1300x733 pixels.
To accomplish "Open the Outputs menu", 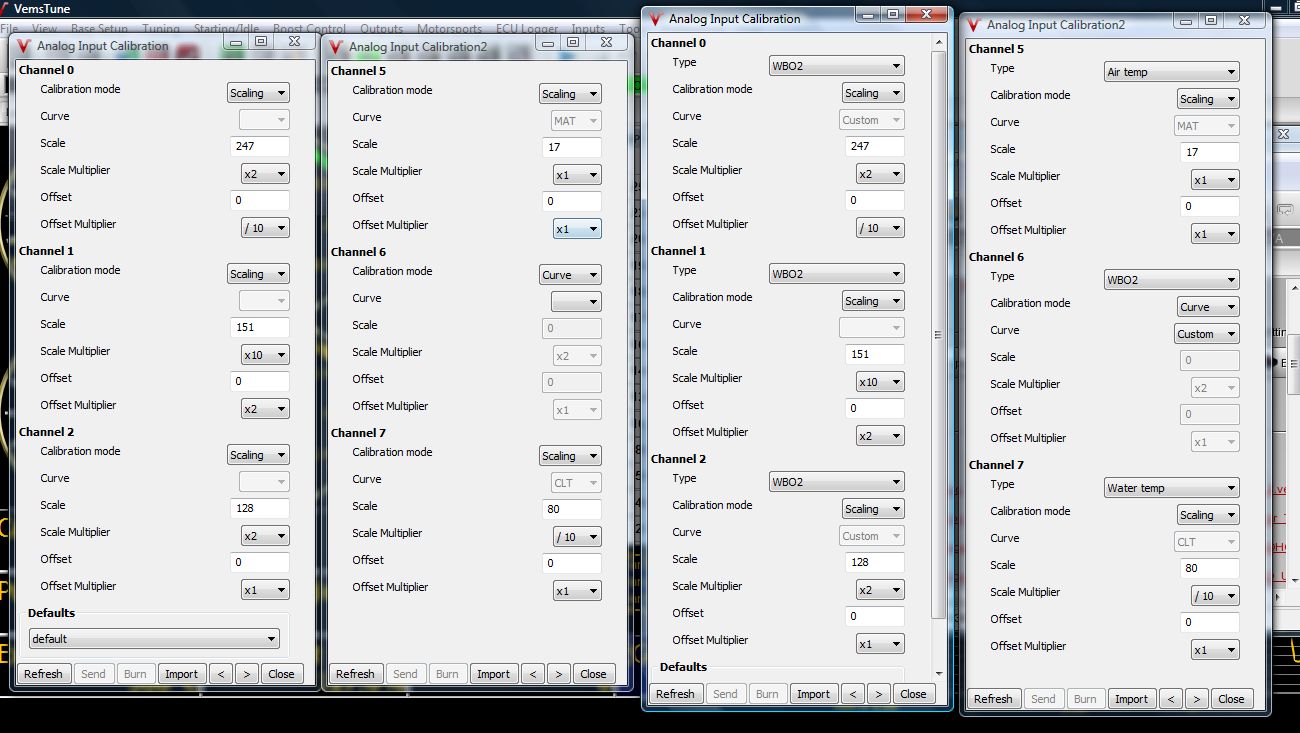I will coord(381,29).
